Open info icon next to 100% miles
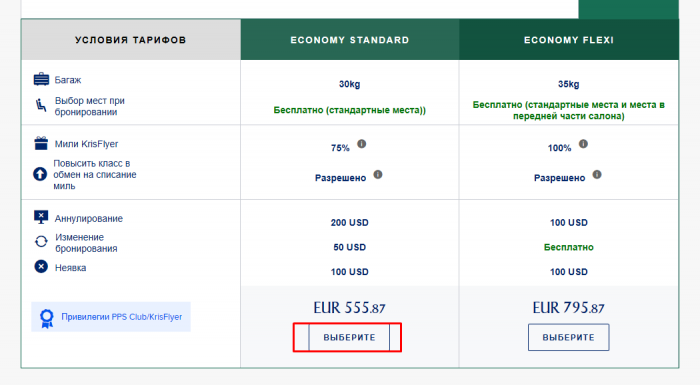The image size is (700, 385). (x=583, y=144)
